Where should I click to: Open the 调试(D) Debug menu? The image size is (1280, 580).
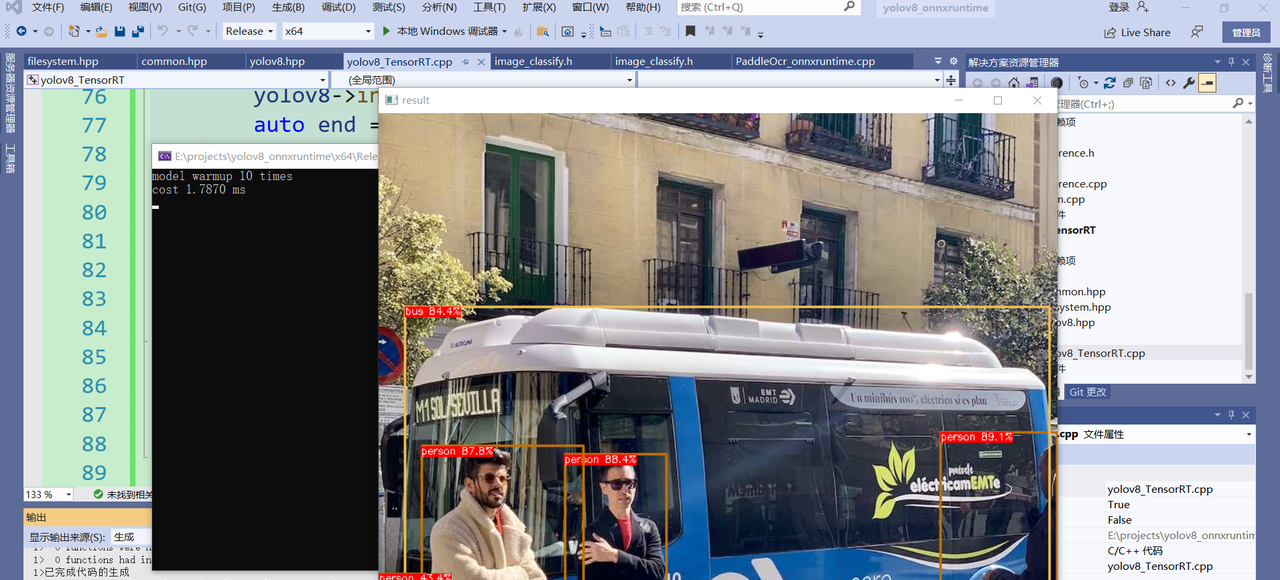[x=338, y=8]
